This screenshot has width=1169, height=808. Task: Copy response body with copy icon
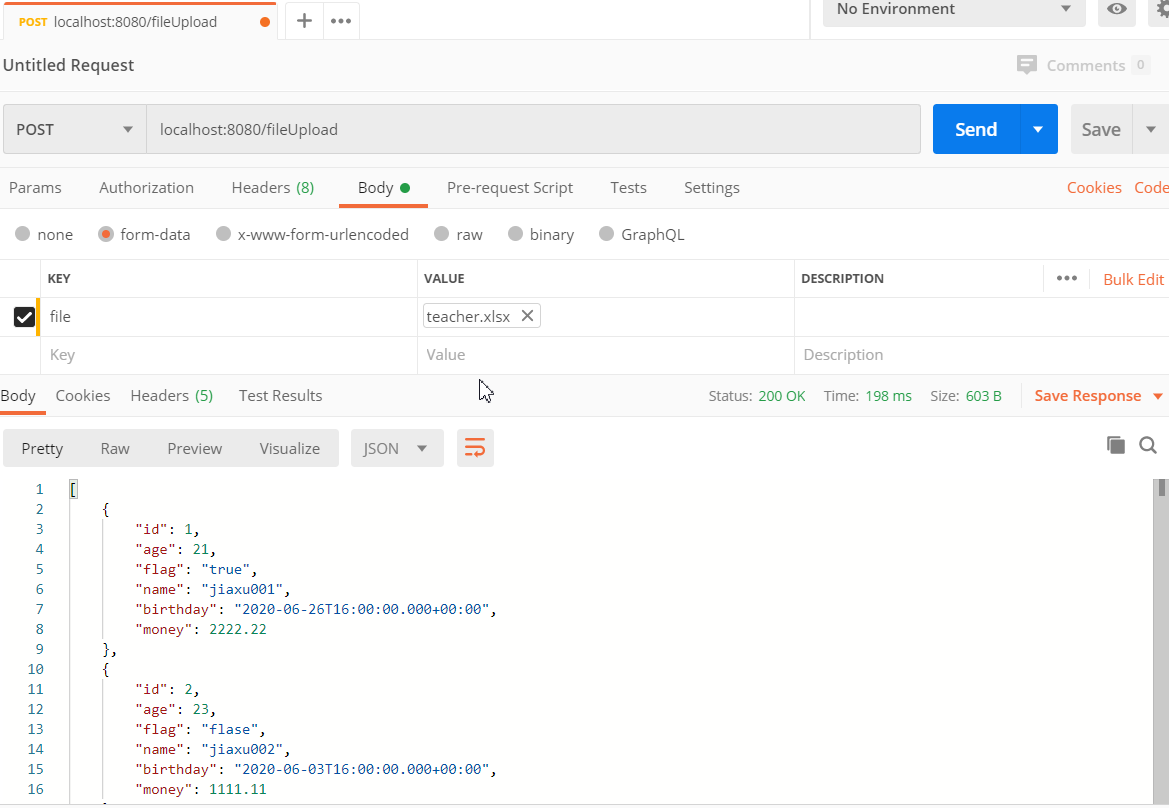(1115, 445)
